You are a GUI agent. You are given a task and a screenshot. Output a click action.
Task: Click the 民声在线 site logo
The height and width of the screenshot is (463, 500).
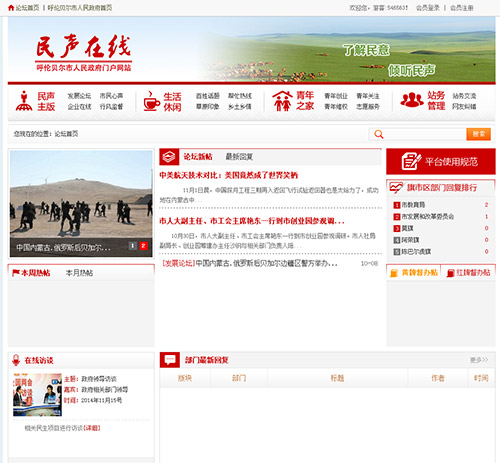coord(84,53)
